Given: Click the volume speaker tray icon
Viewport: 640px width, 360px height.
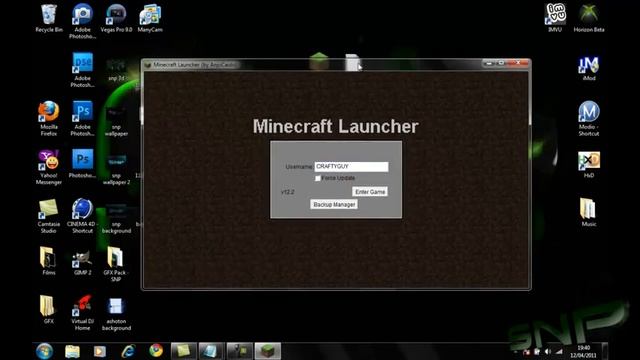Looking at the screenshot, I should point(547,352).
